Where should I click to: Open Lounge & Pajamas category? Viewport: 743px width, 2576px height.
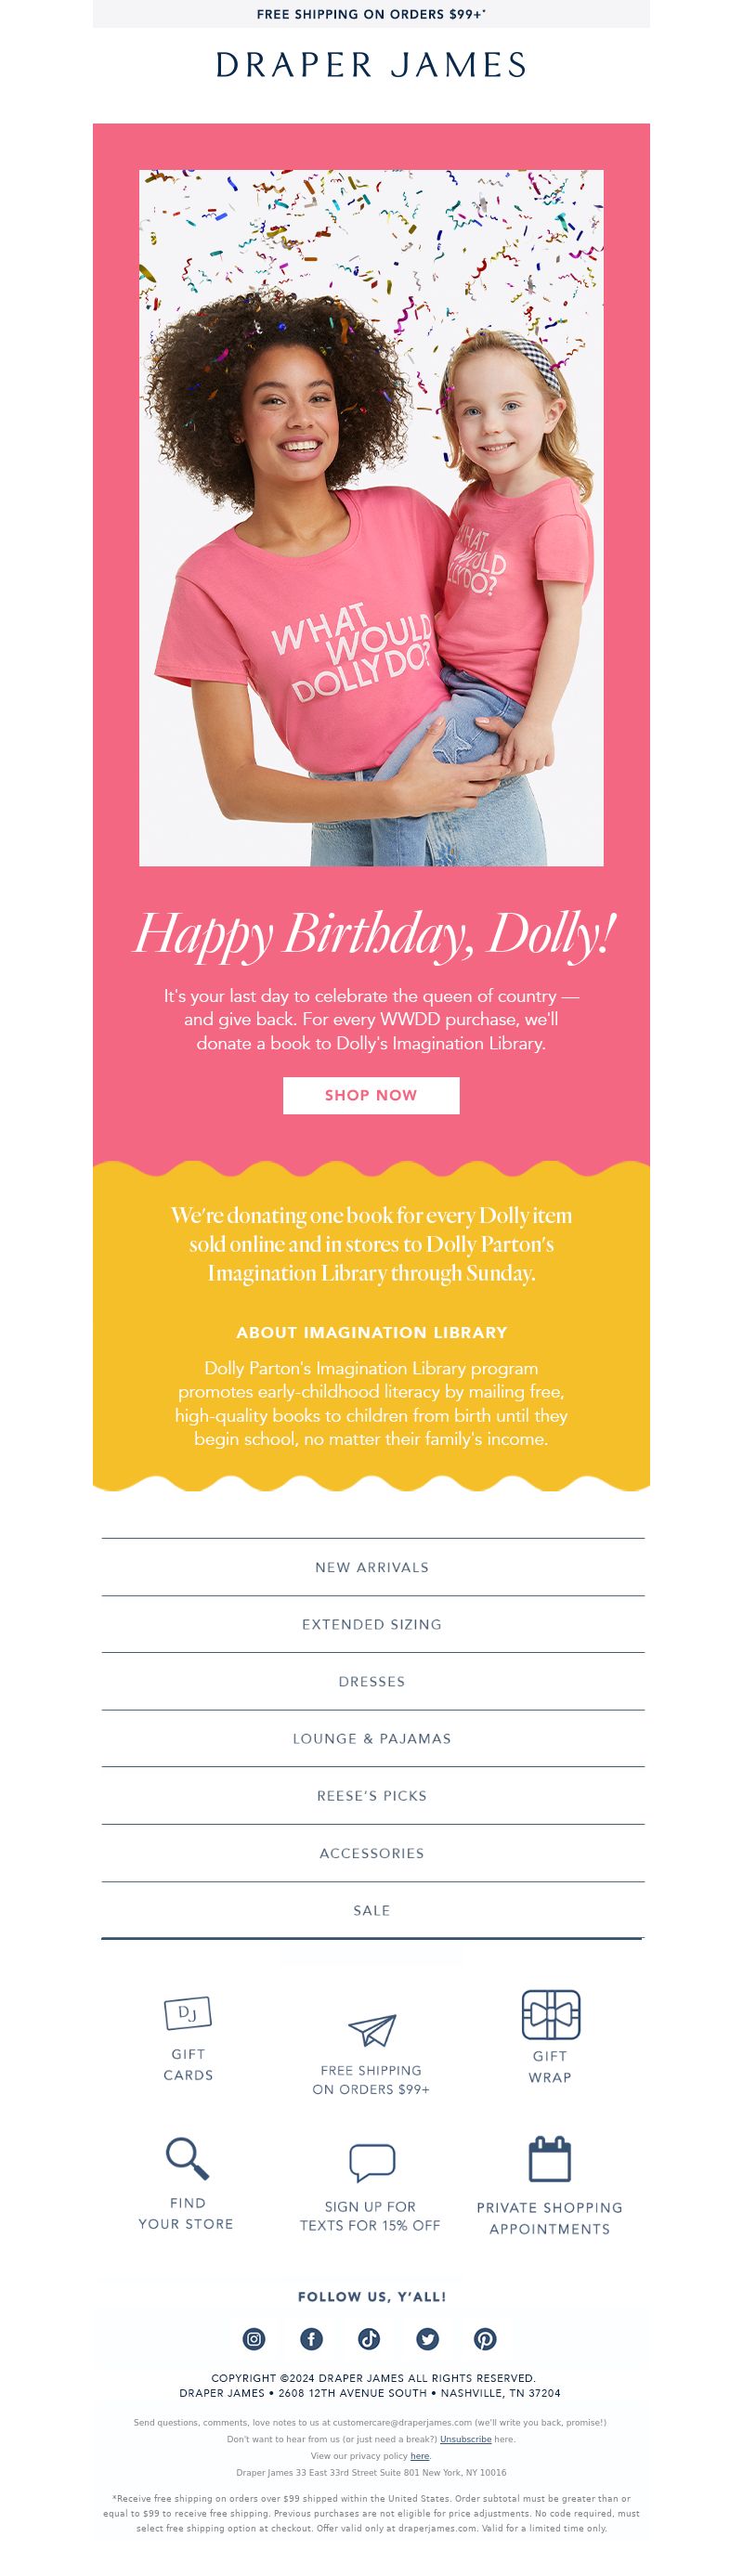[x=372, y=1738]
